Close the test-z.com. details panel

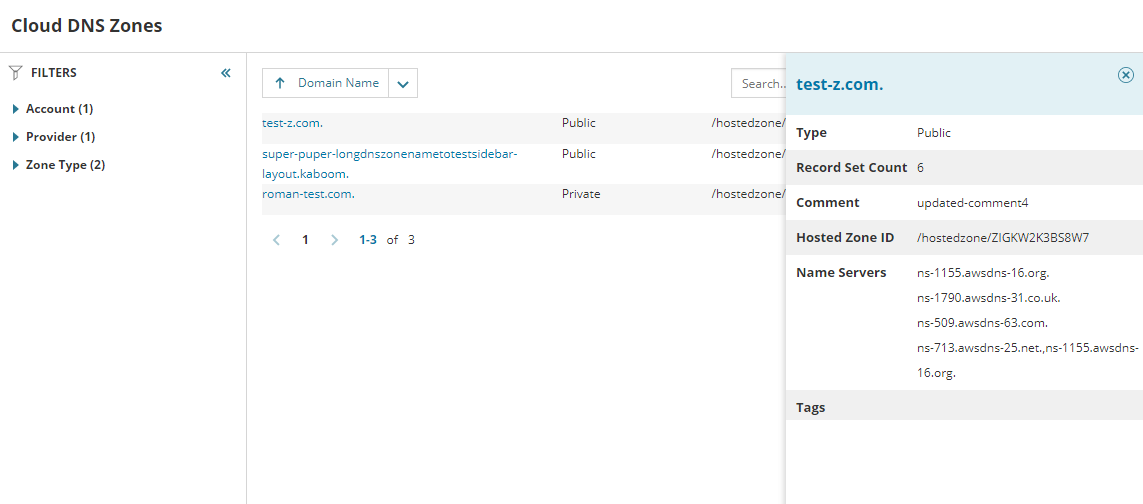click(1125, 75)
